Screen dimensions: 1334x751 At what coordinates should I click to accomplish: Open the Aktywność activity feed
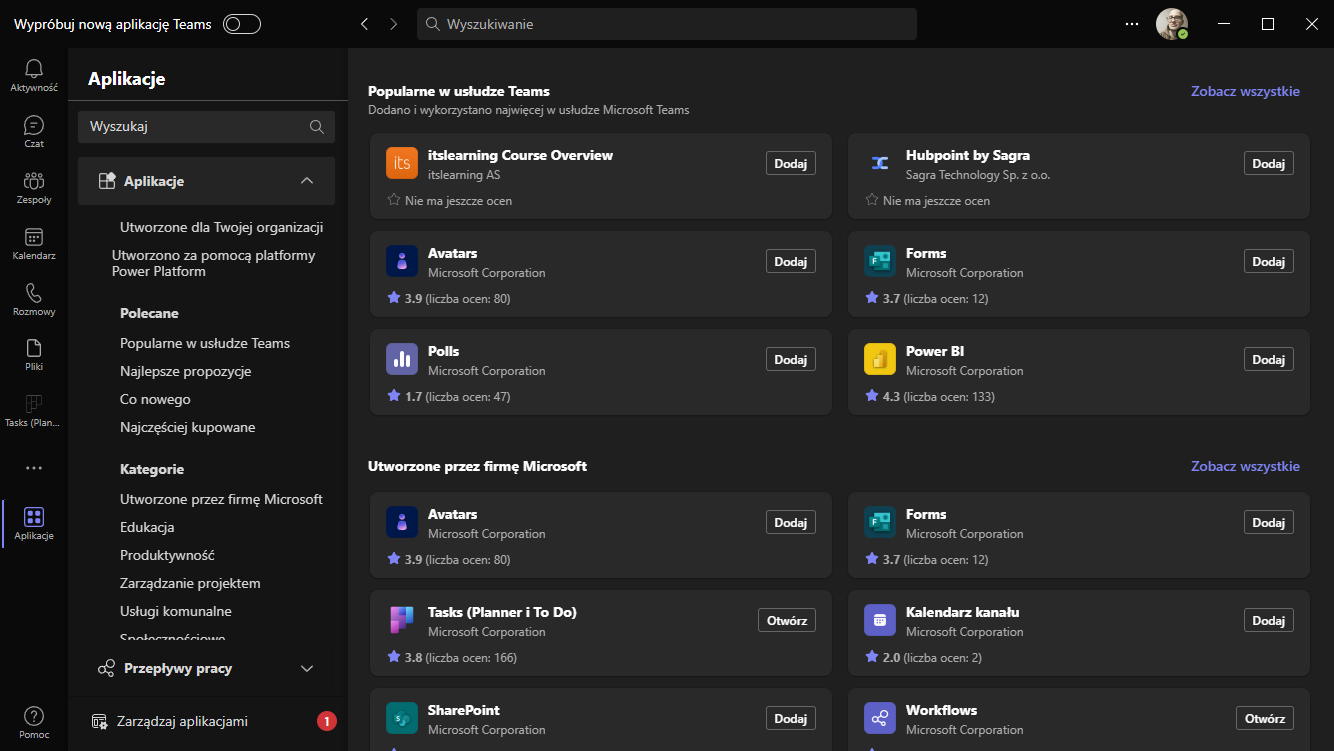click(x=34, y=75)
